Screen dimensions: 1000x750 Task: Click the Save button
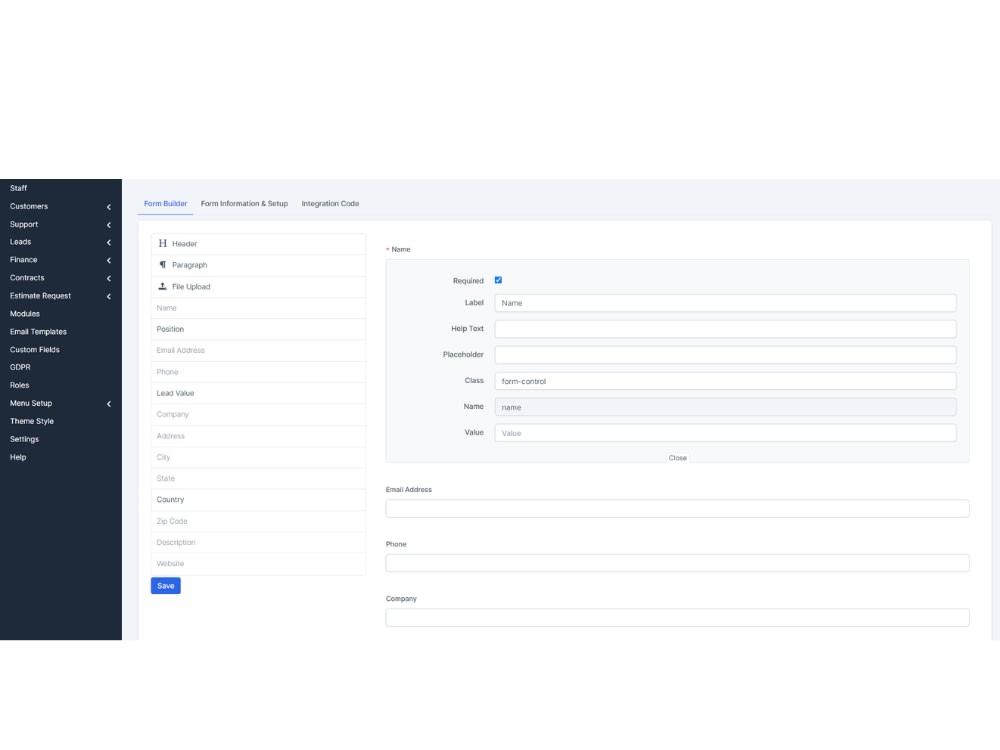[165, 585]
